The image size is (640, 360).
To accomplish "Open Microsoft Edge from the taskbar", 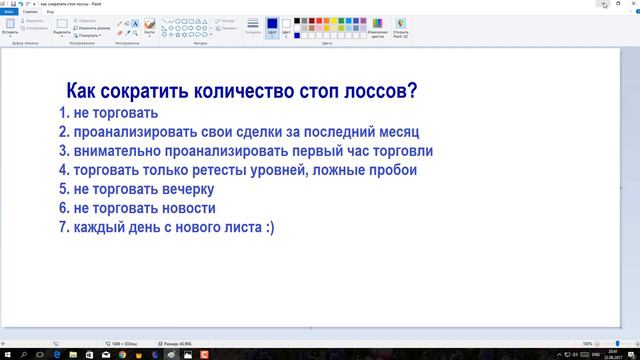I will coord(57,354).
